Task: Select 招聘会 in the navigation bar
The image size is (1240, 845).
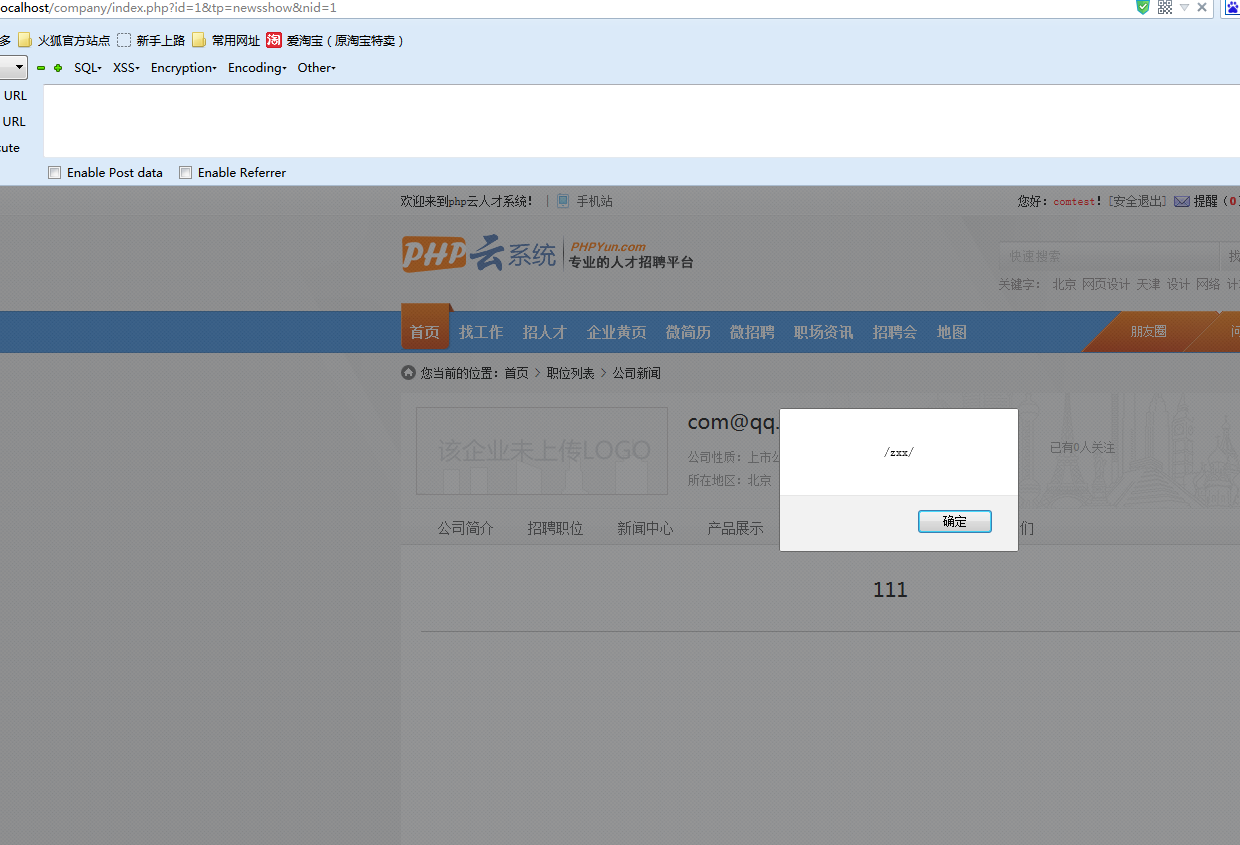Action: click(894, 332)
